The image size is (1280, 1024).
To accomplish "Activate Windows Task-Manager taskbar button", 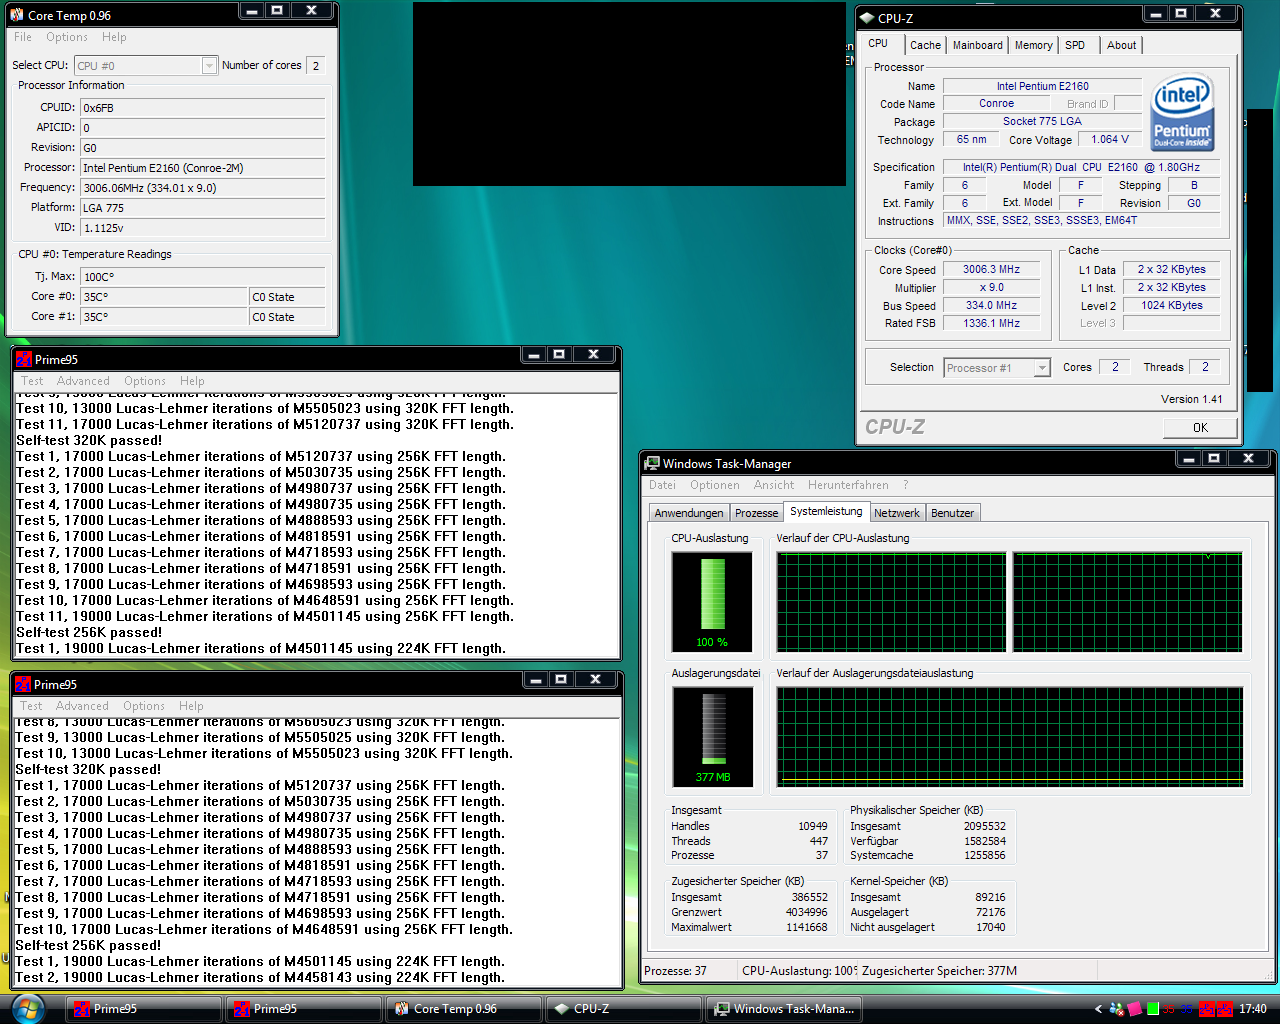I will (x=783, y=1009).
